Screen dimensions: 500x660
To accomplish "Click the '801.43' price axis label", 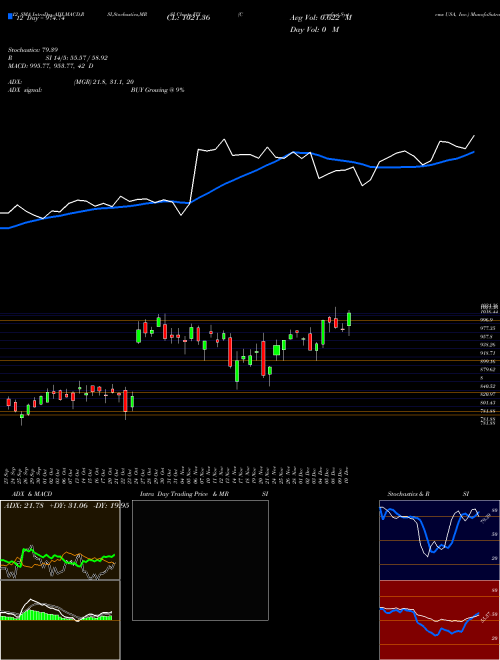I will (x=488, y=403).
